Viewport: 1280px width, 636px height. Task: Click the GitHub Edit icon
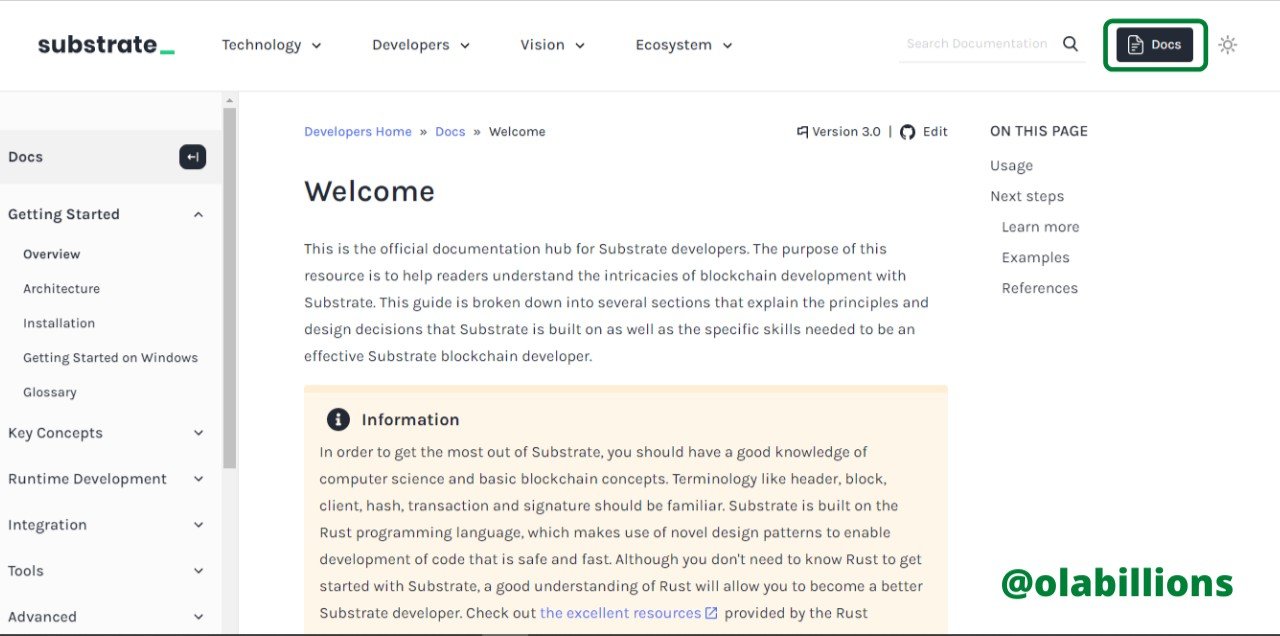point(908,132)
